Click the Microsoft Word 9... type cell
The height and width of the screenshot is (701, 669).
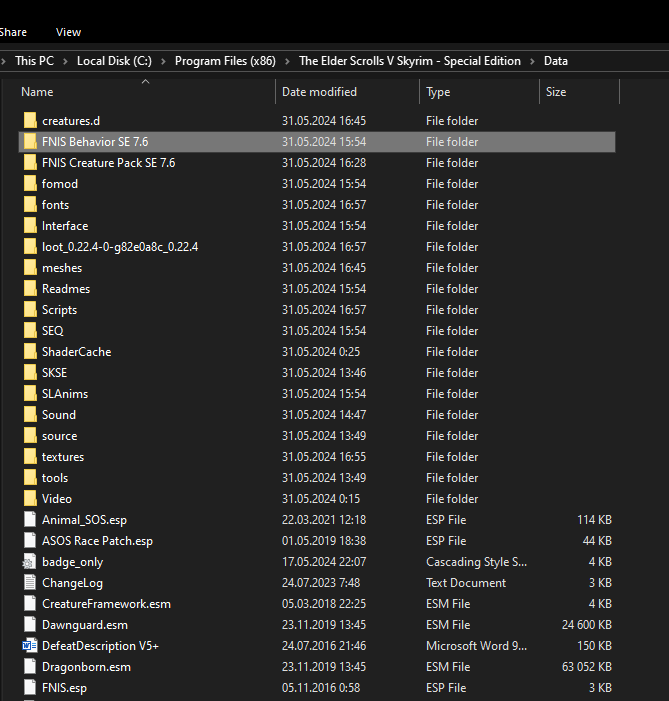pos(476,646)
